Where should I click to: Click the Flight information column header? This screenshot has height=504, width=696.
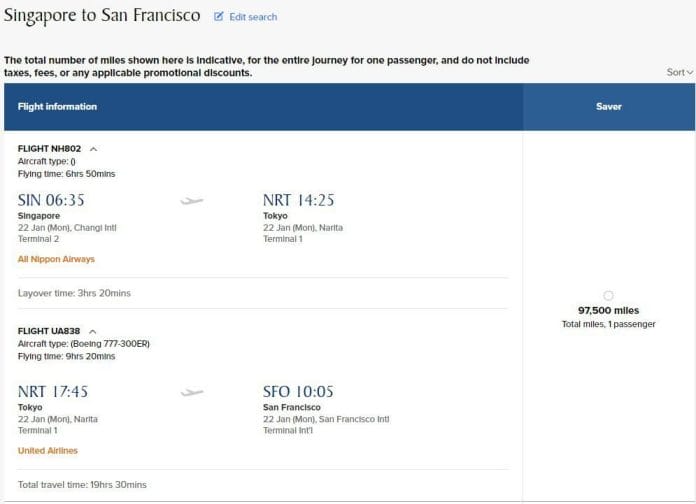pos(57,107)
